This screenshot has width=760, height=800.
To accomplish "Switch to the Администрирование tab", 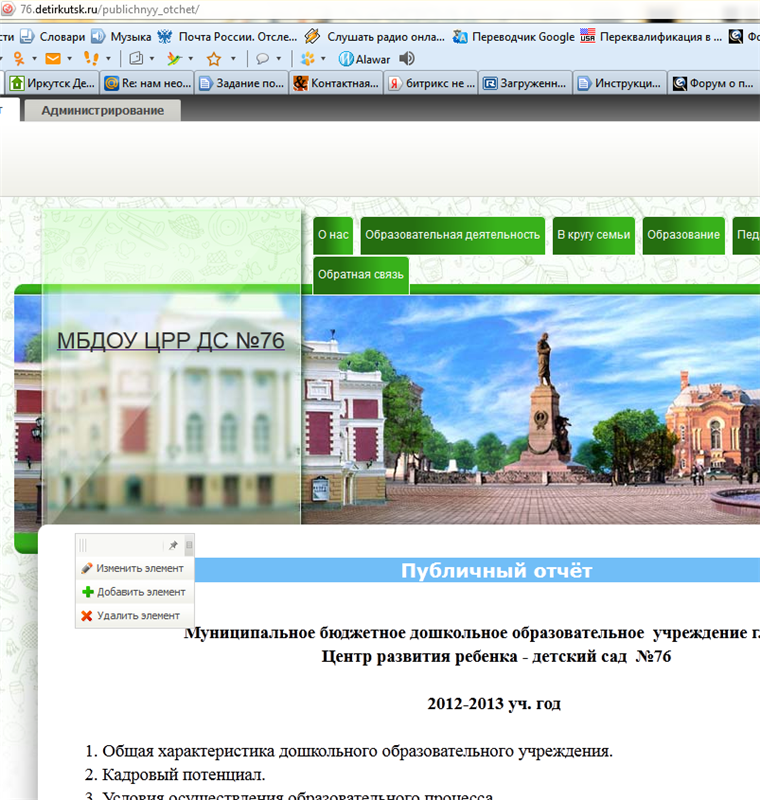I will tap(103, 110).
